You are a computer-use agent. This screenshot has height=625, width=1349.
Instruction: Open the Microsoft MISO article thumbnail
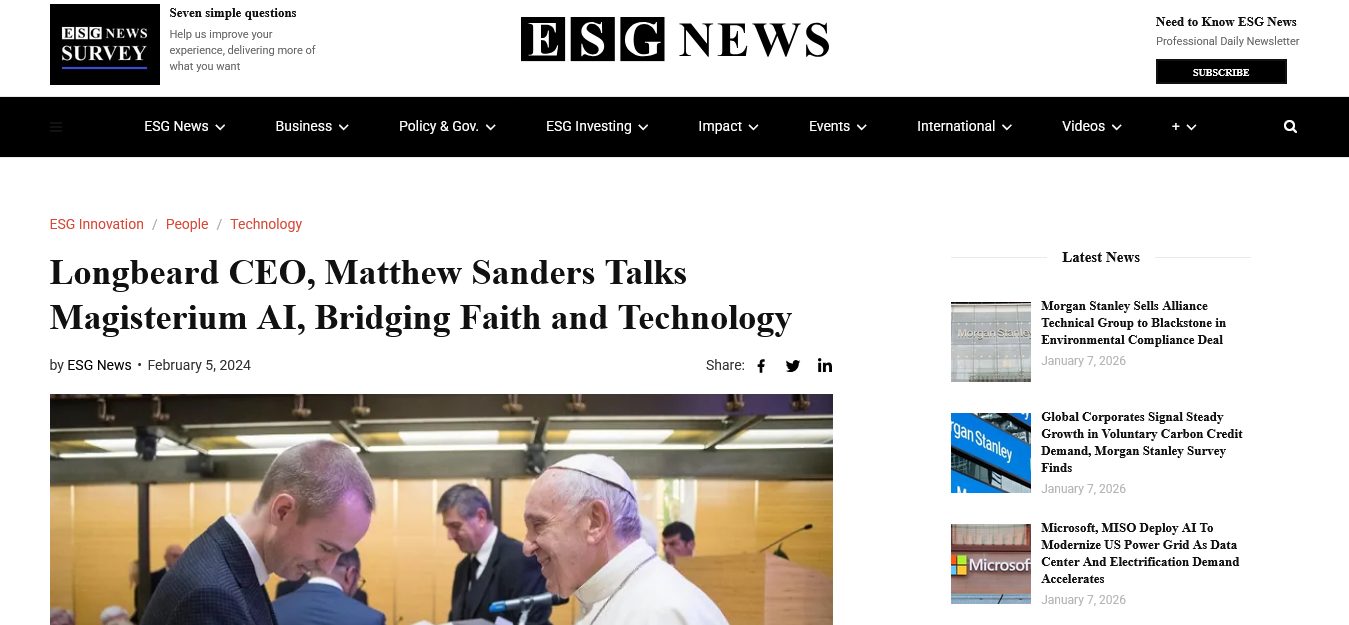pyautogui.click(x=991, y=564)
